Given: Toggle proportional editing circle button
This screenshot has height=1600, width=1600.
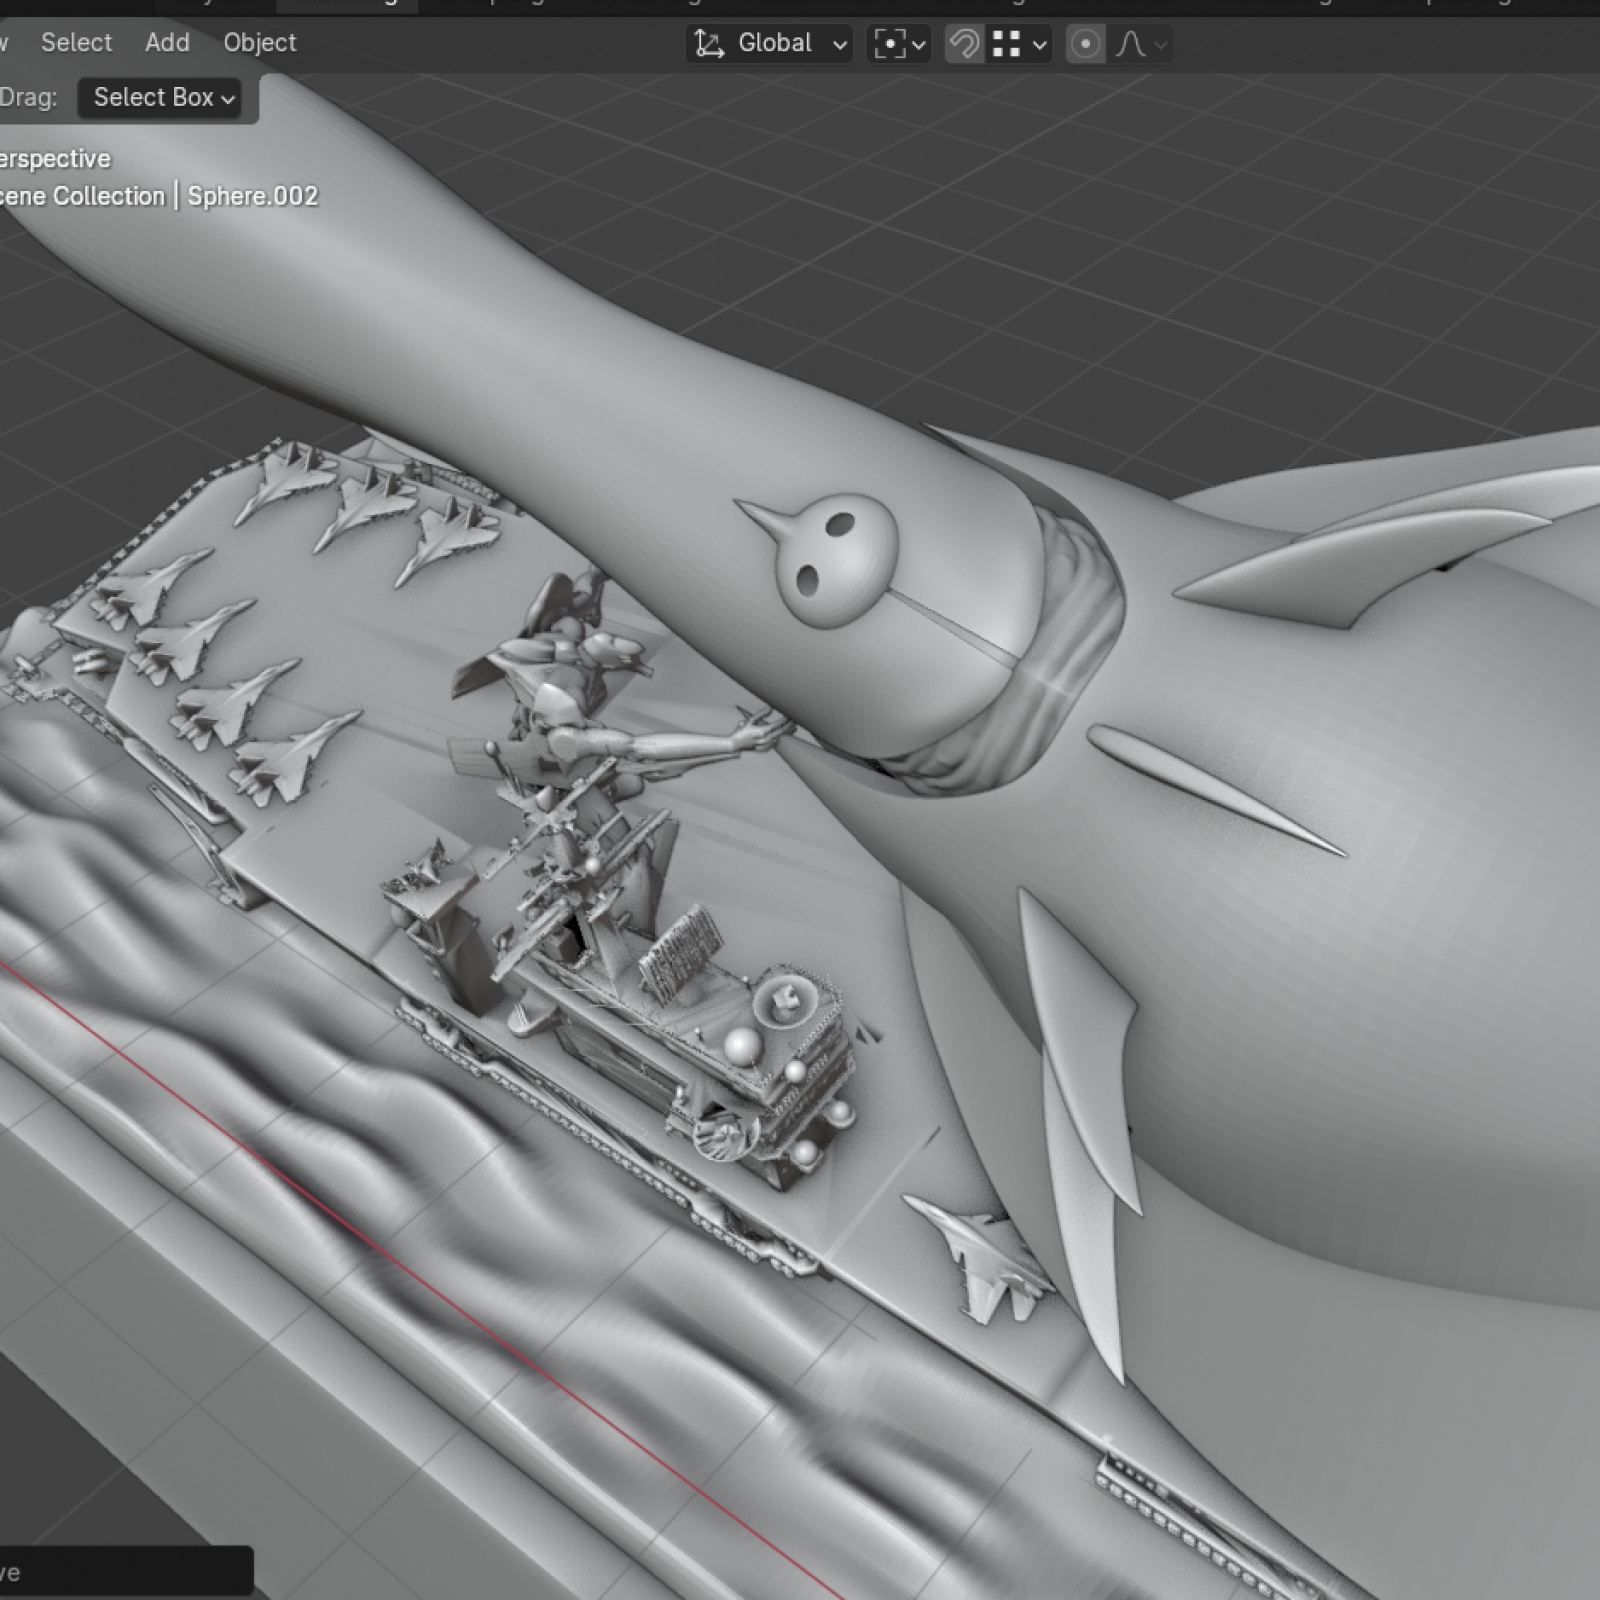Looking at the screenshot, I should tap(1085, 44).
